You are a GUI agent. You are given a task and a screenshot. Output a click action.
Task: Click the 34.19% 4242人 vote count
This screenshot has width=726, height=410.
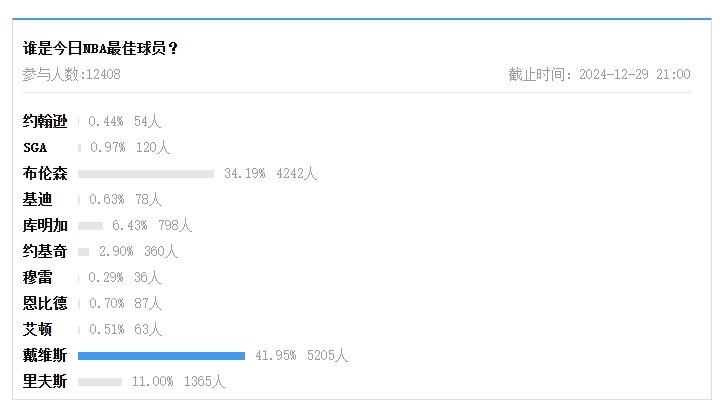270,174
